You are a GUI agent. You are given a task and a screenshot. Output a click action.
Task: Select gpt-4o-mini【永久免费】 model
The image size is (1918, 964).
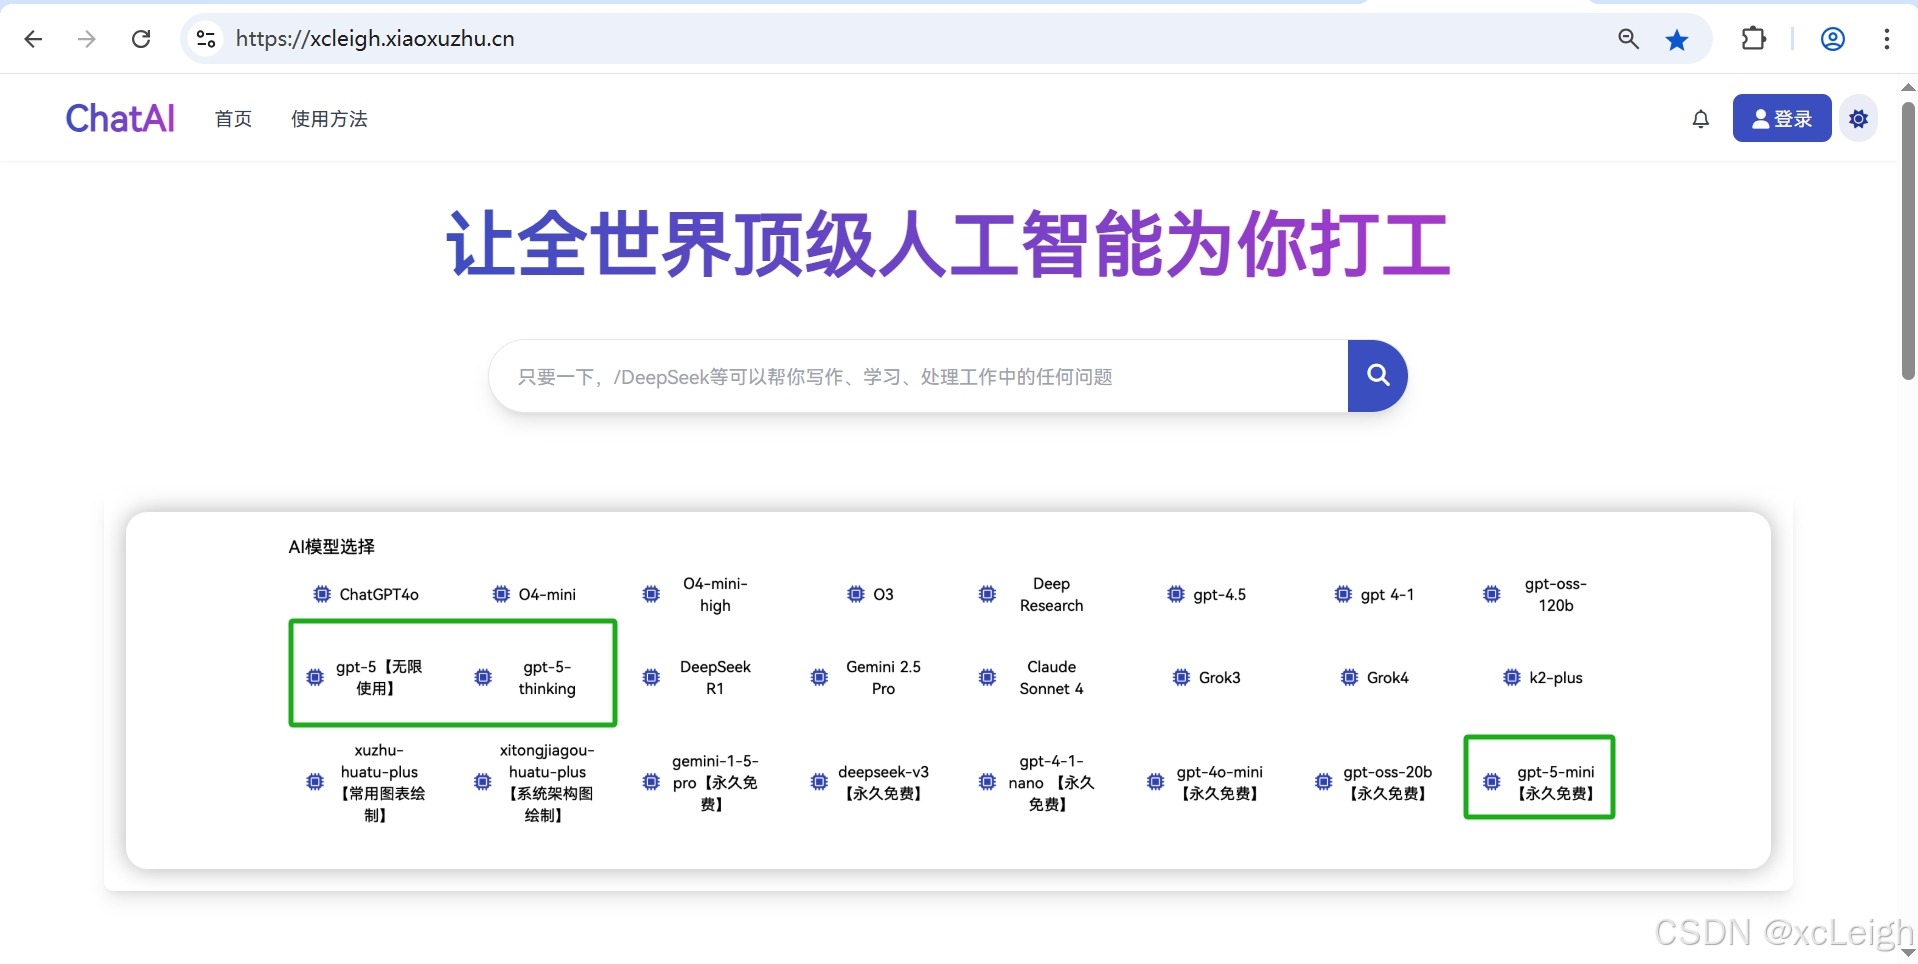1220,782
